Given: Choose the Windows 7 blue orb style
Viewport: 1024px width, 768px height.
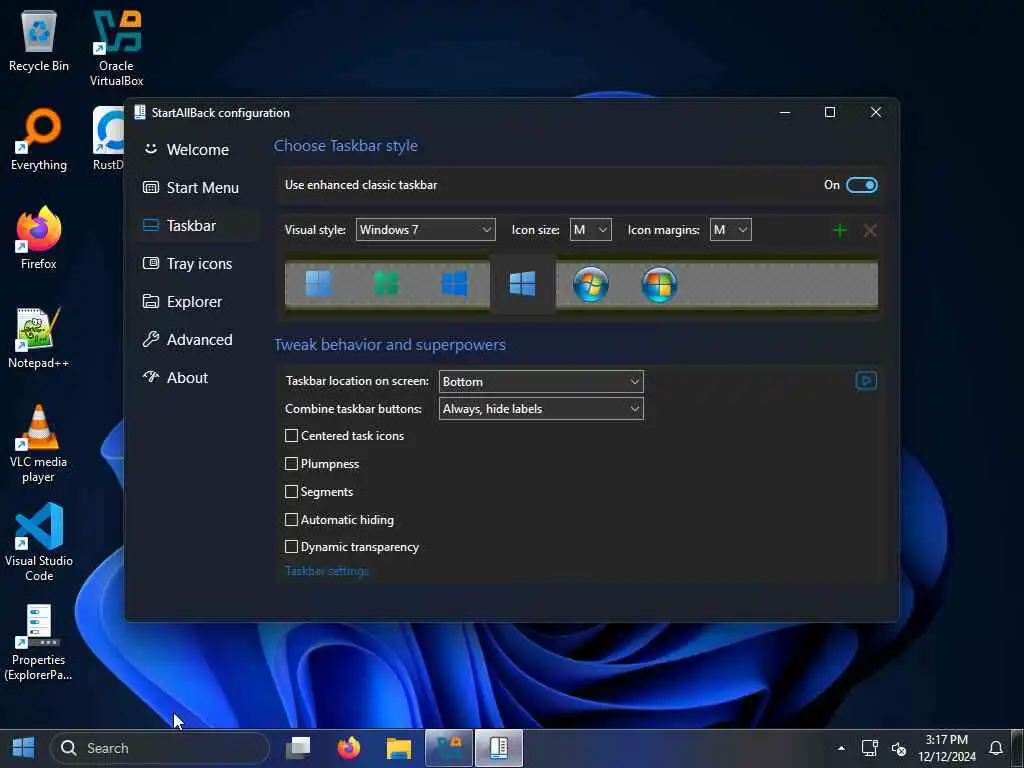Looking at the screenshot, I should pos(591,285).
